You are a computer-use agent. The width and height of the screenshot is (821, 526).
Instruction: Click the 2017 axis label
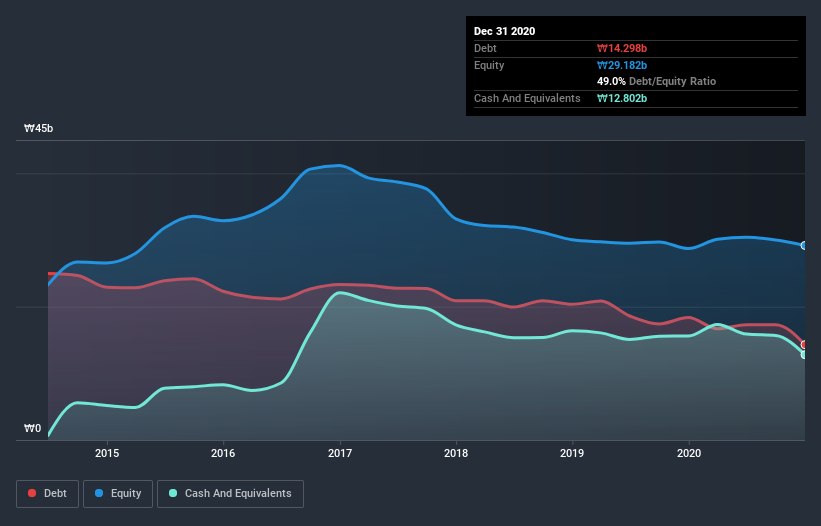click(x=340, y=453)
